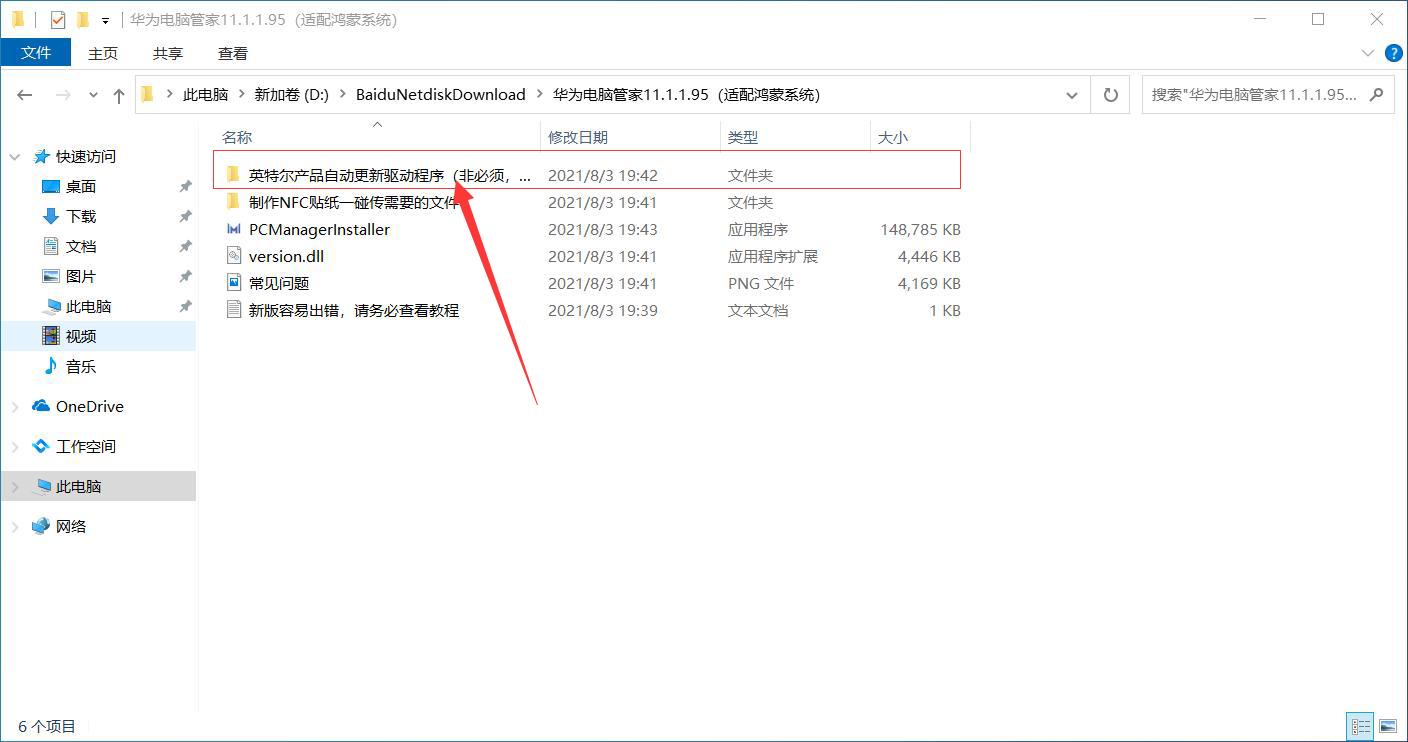Navigate to BaiduNetdiskDownload via breadcrumb
The image size is (1408, 742).
click(441, 94)
